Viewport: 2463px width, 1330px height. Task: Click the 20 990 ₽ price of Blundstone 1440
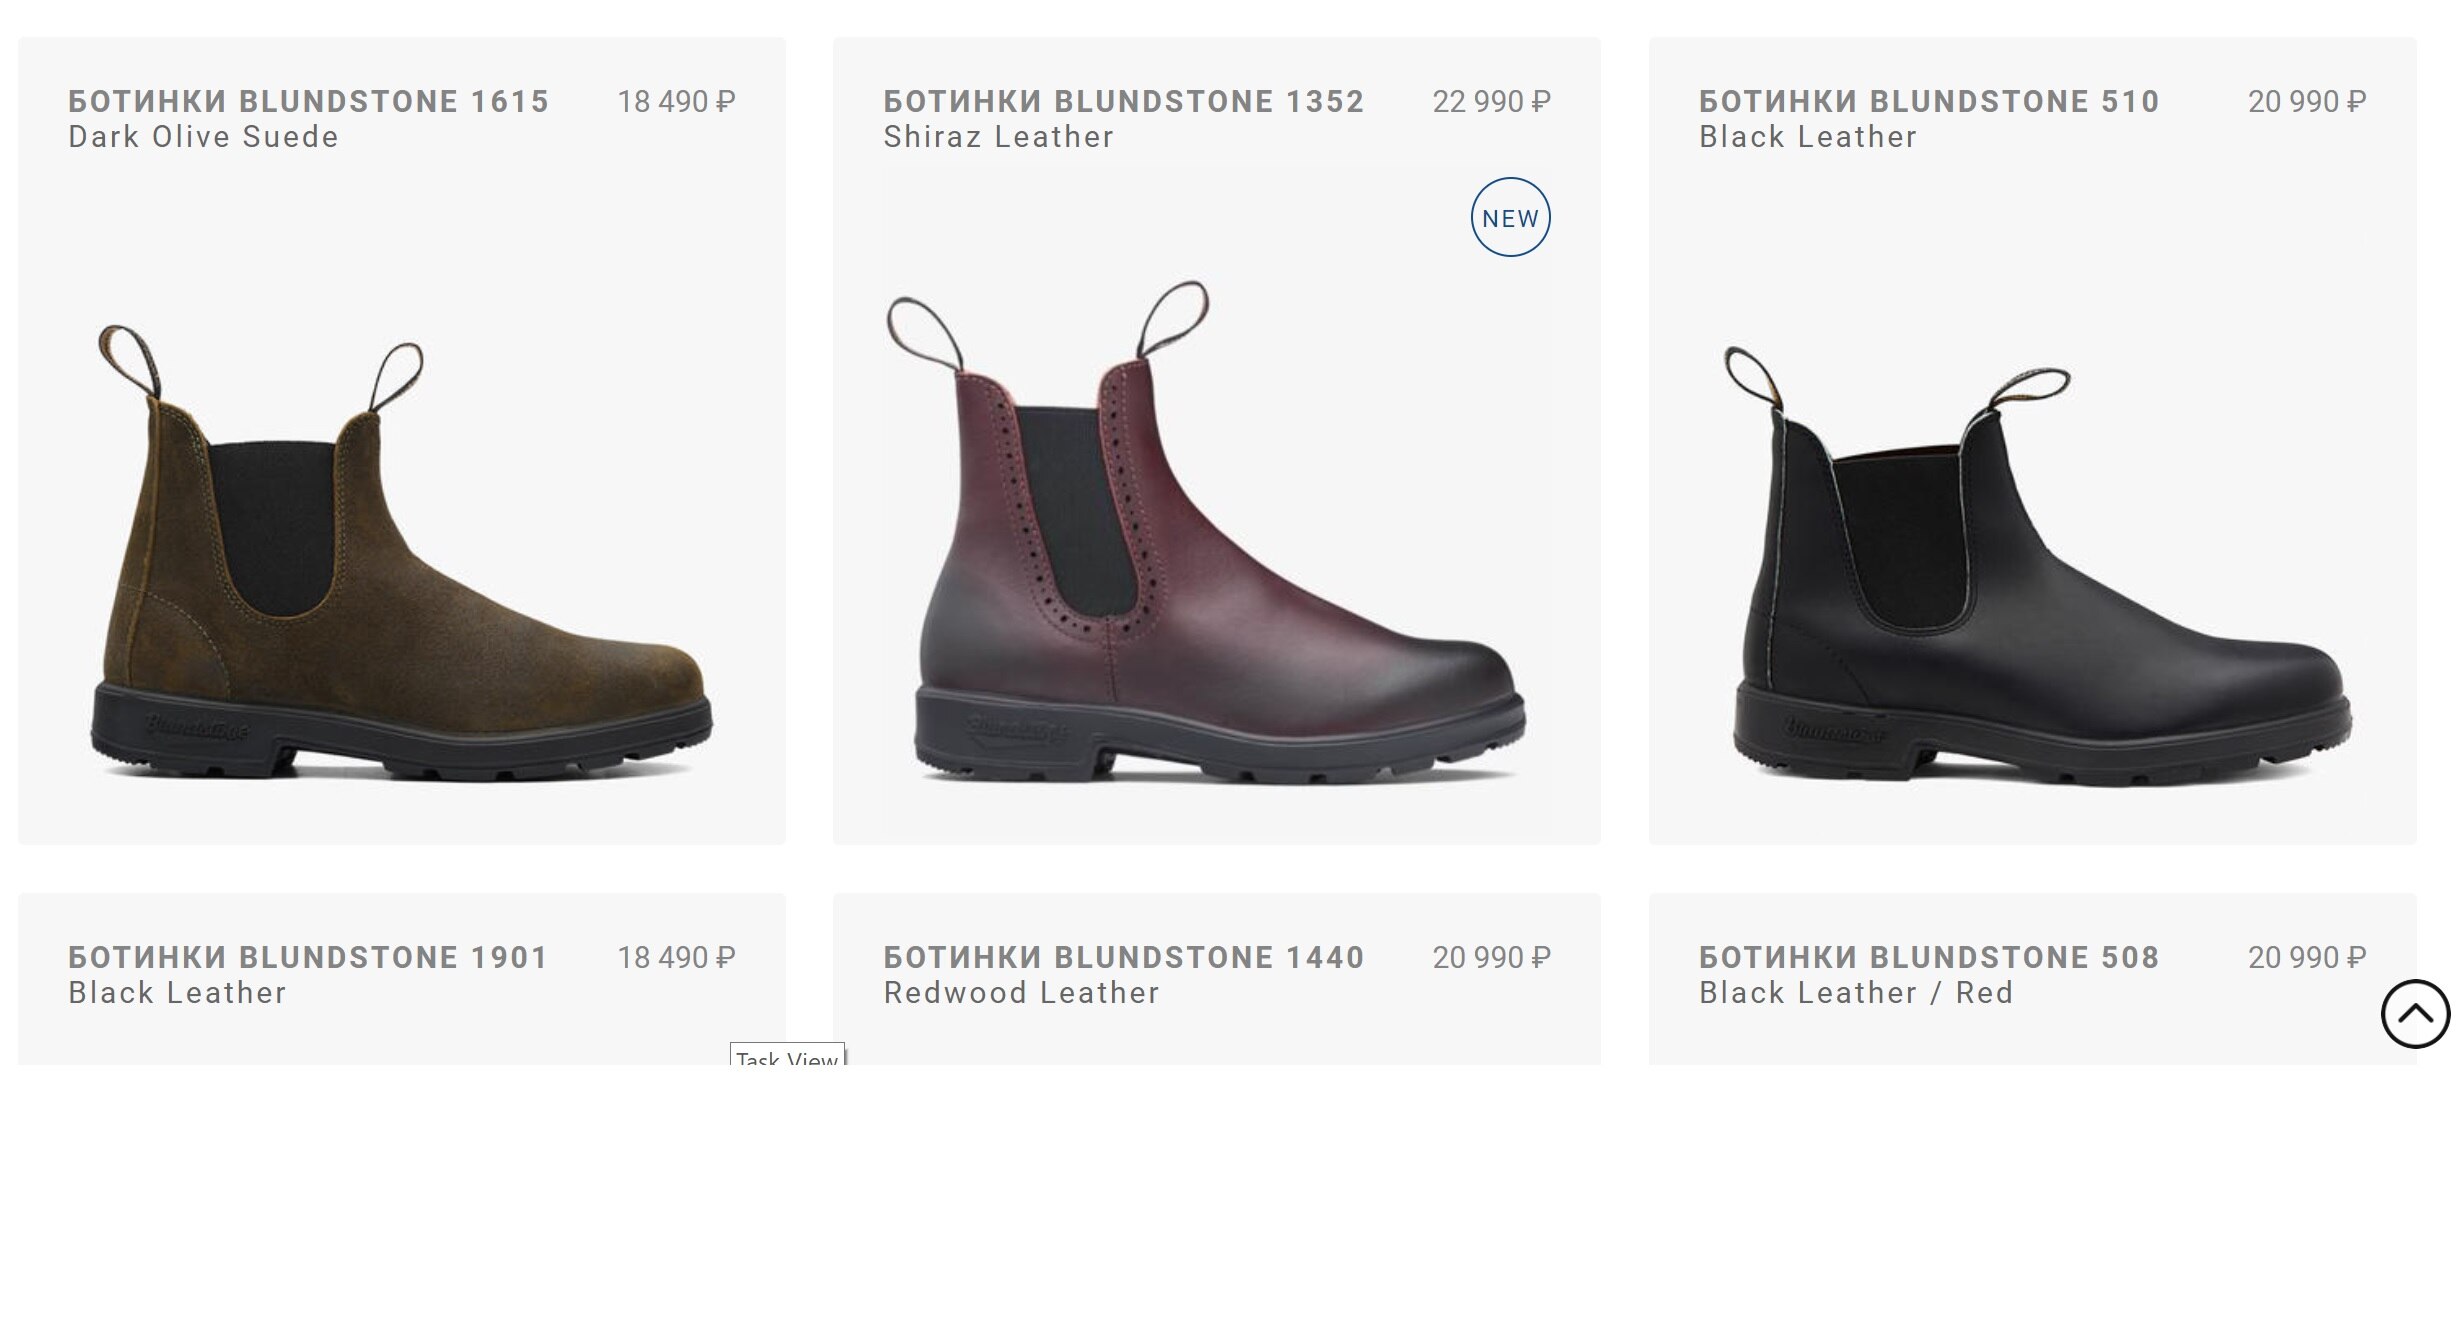pyautogui.click(x=1491, y=958)
